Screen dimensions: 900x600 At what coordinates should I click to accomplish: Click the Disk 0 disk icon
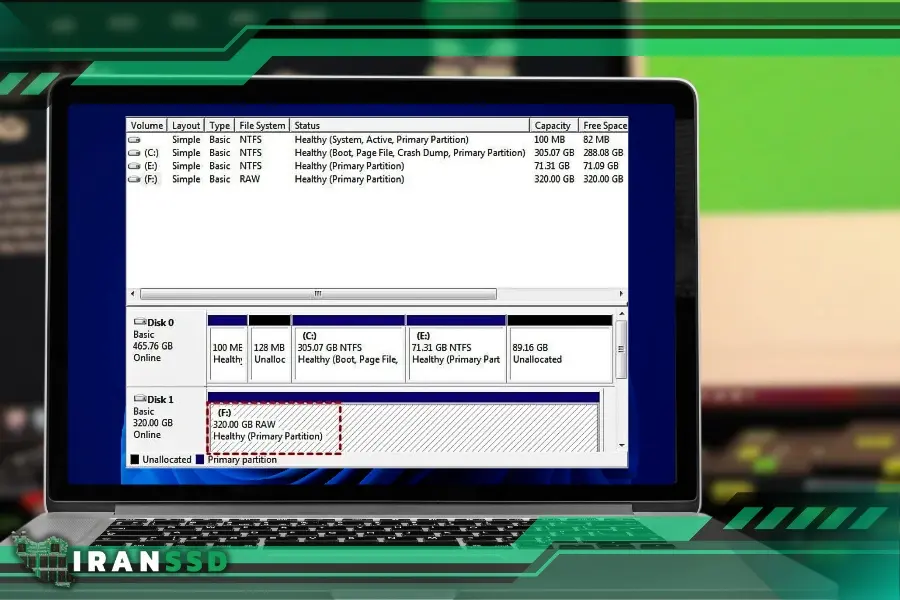(139, 321)
